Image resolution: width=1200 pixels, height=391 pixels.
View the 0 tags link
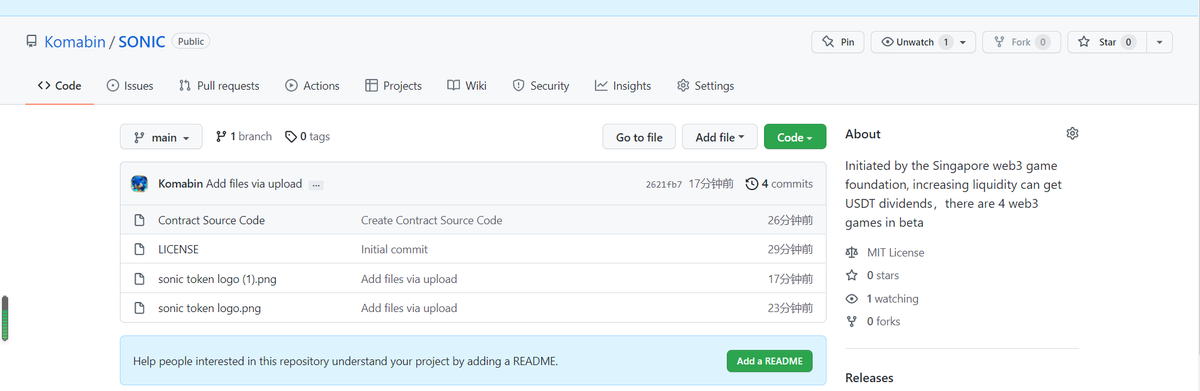coord(308,136)
